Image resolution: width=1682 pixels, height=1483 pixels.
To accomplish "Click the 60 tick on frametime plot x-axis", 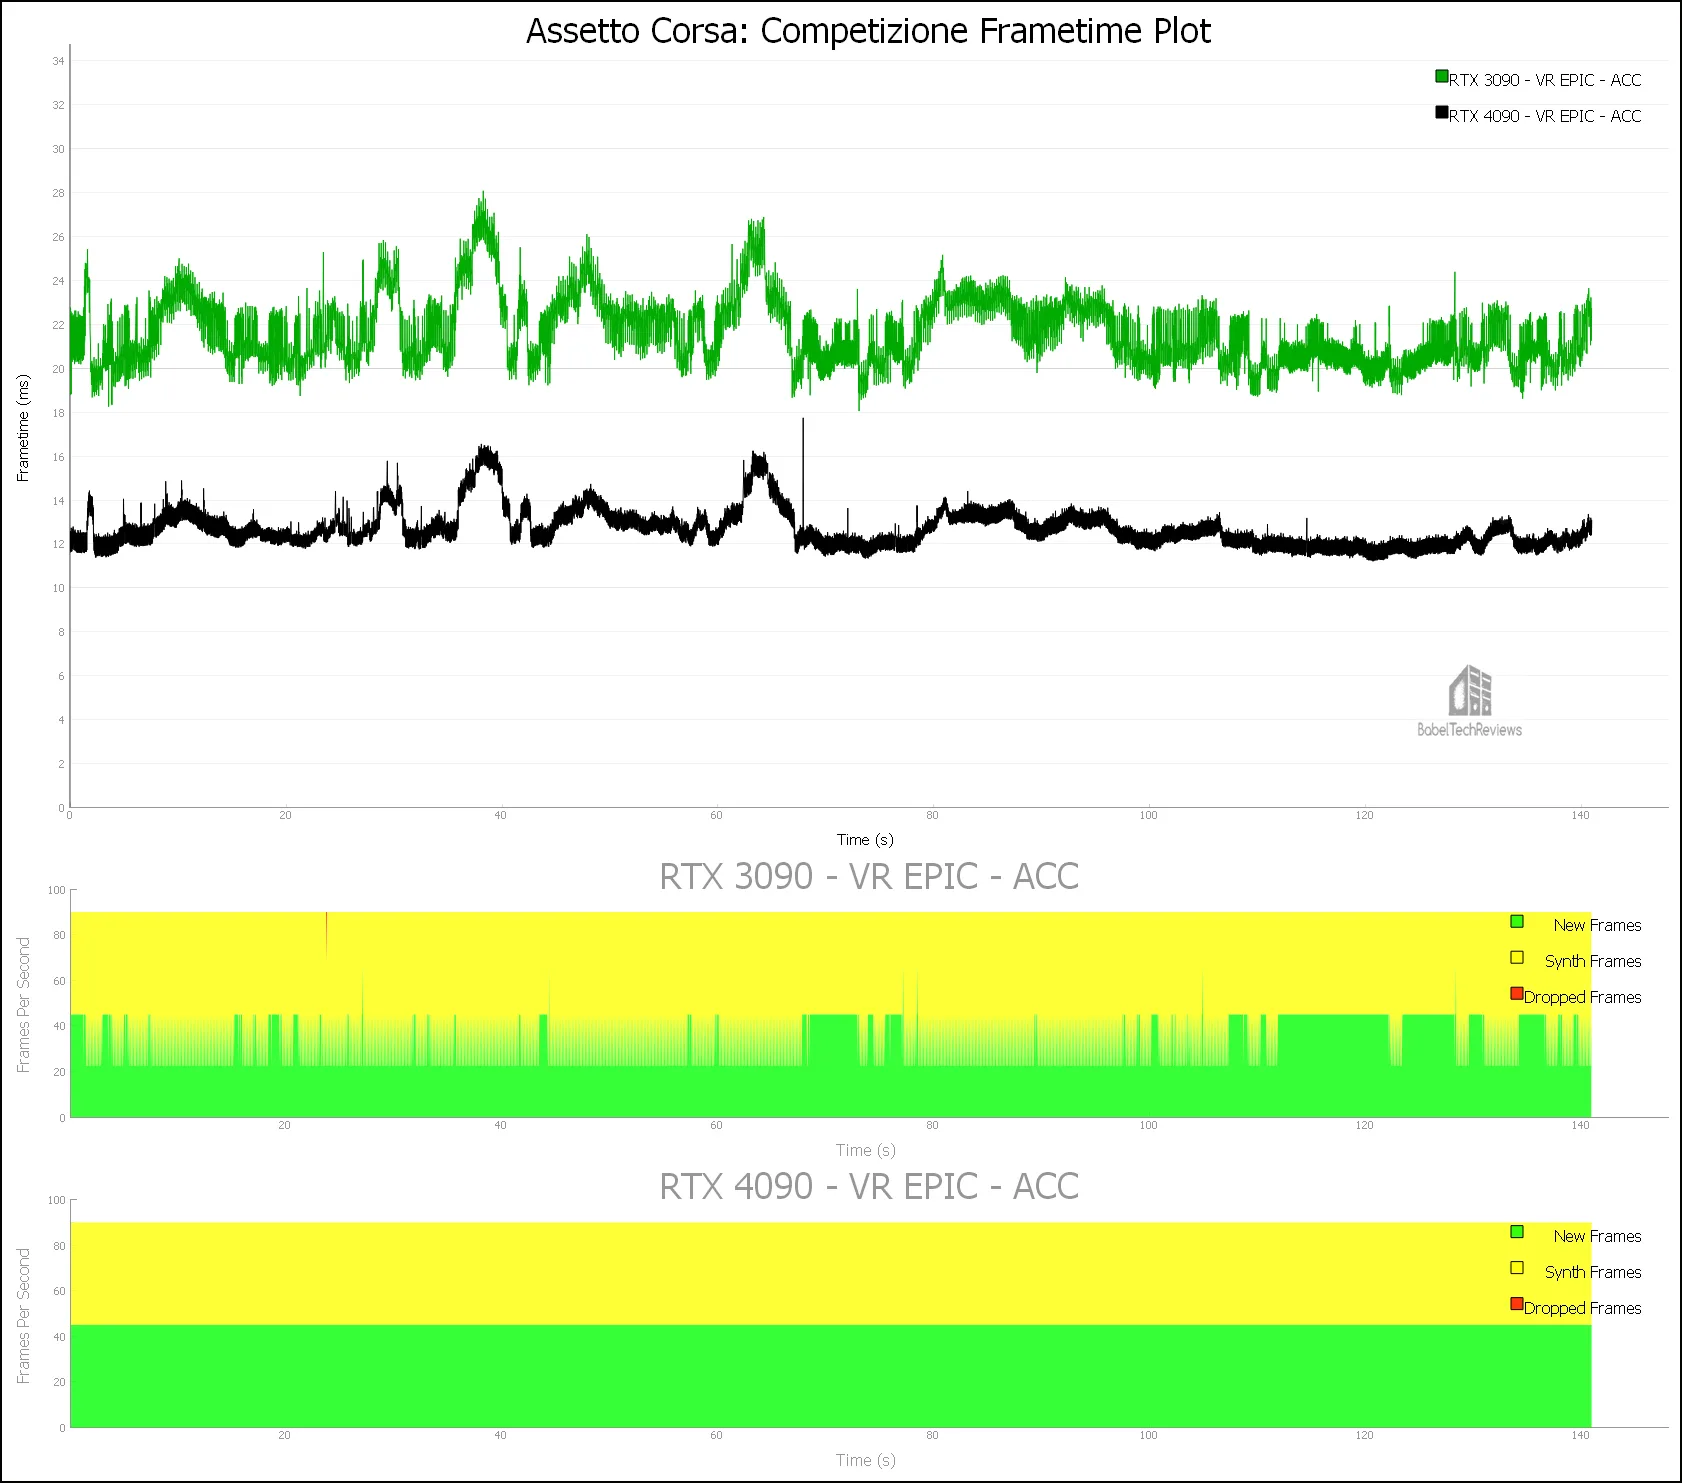I will 716,815.
